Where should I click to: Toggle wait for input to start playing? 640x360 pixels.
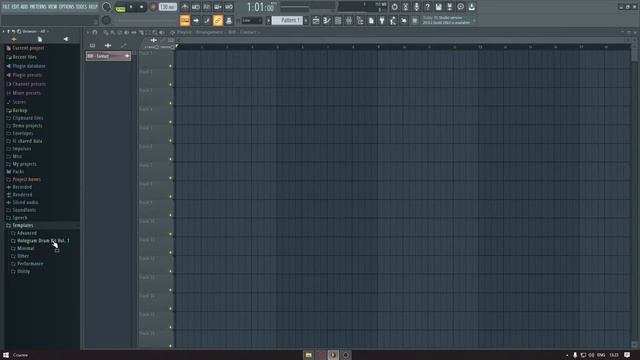[196, 7]
